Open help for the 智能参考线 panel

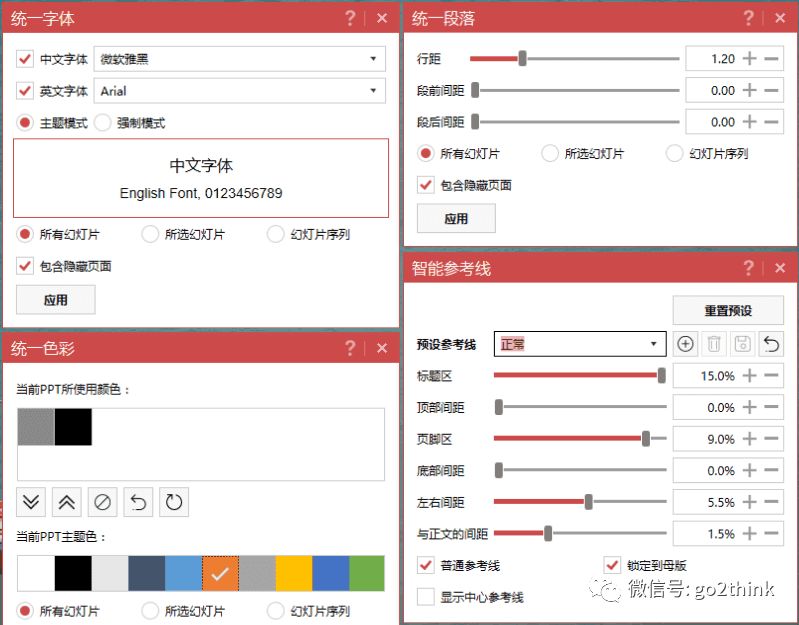click(x=748, y=267)
